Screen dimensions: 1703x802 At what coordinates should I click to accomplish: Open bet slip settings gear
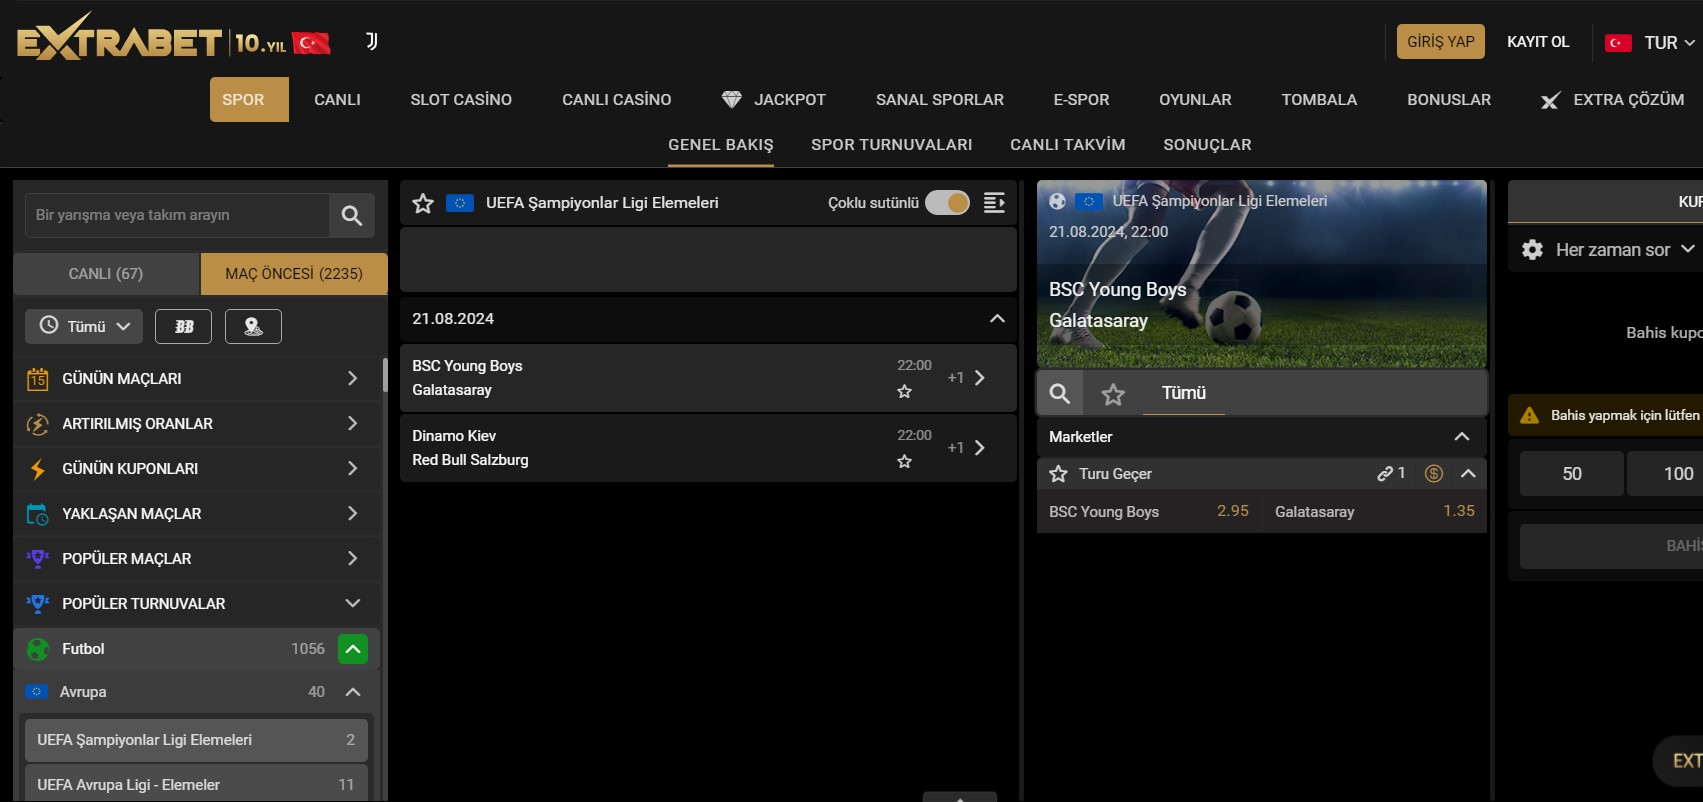pos(1532,250)
